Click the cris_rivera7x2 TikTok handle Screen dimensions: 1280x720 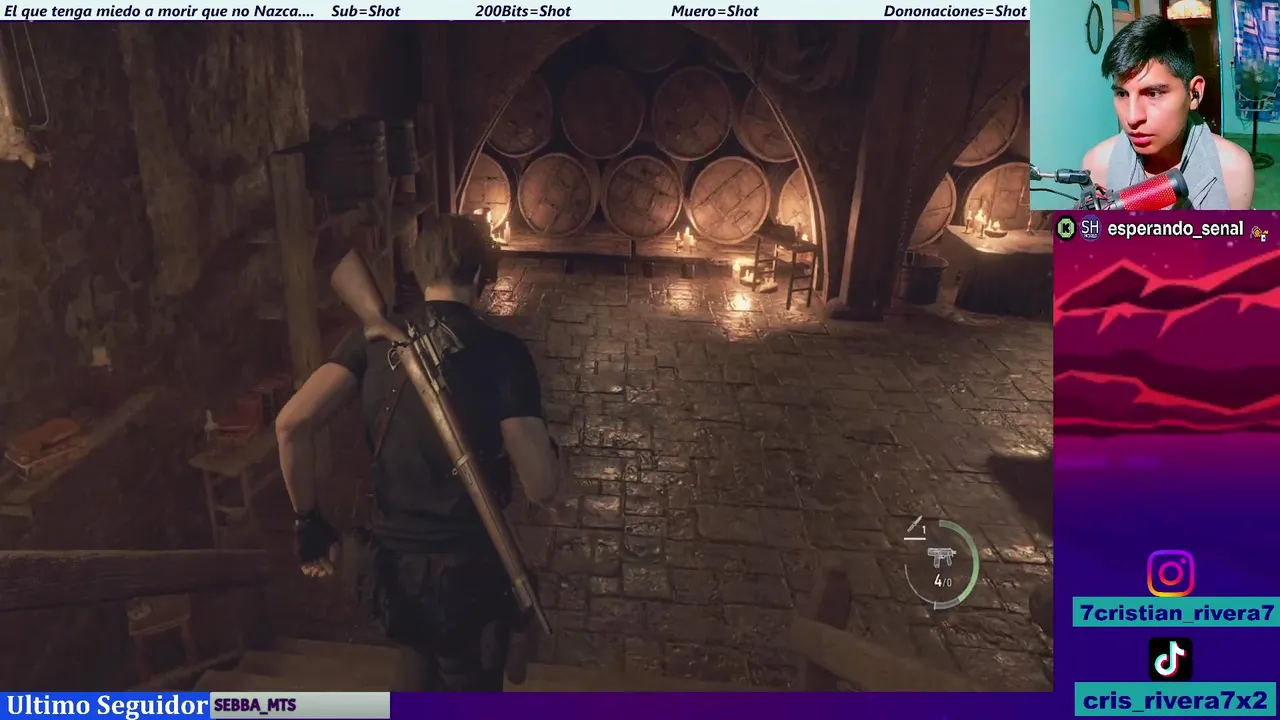[x=1176, y=700]
